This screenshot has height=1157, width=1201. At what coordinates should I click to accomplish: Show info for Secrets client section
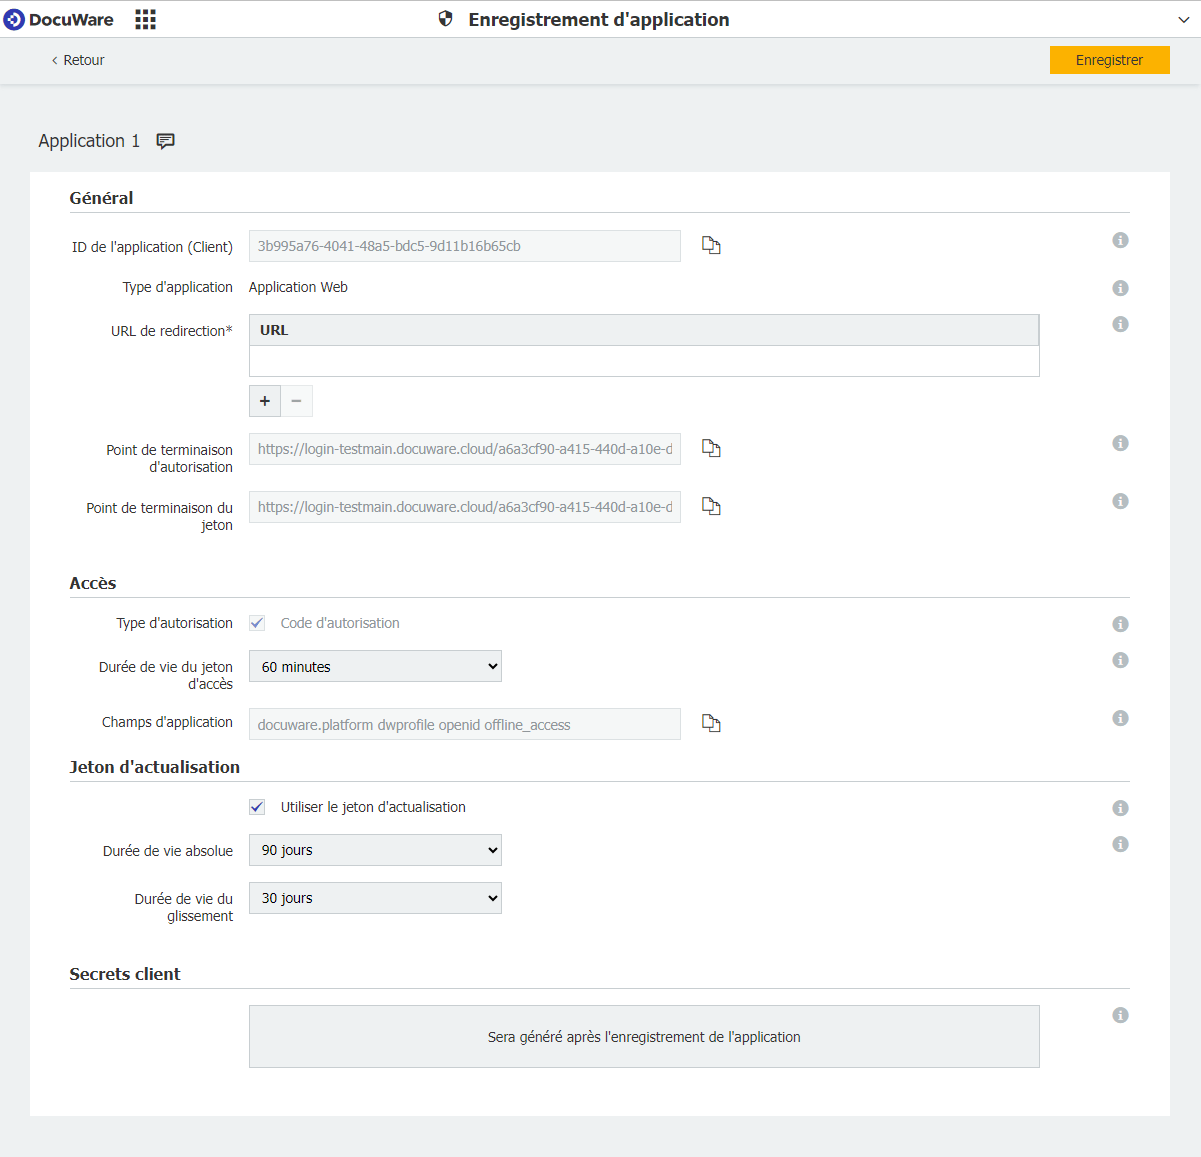click(x=1120, y=1015)
